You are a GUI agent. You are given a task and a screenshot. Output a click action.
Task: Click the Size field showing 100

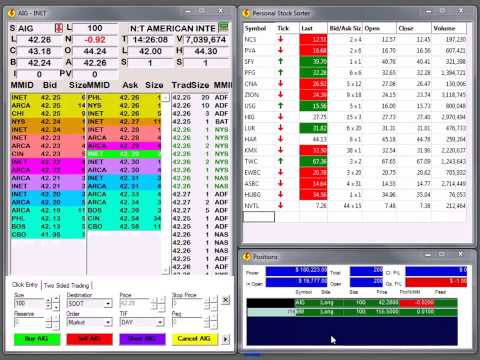click(x=29, y=303)
